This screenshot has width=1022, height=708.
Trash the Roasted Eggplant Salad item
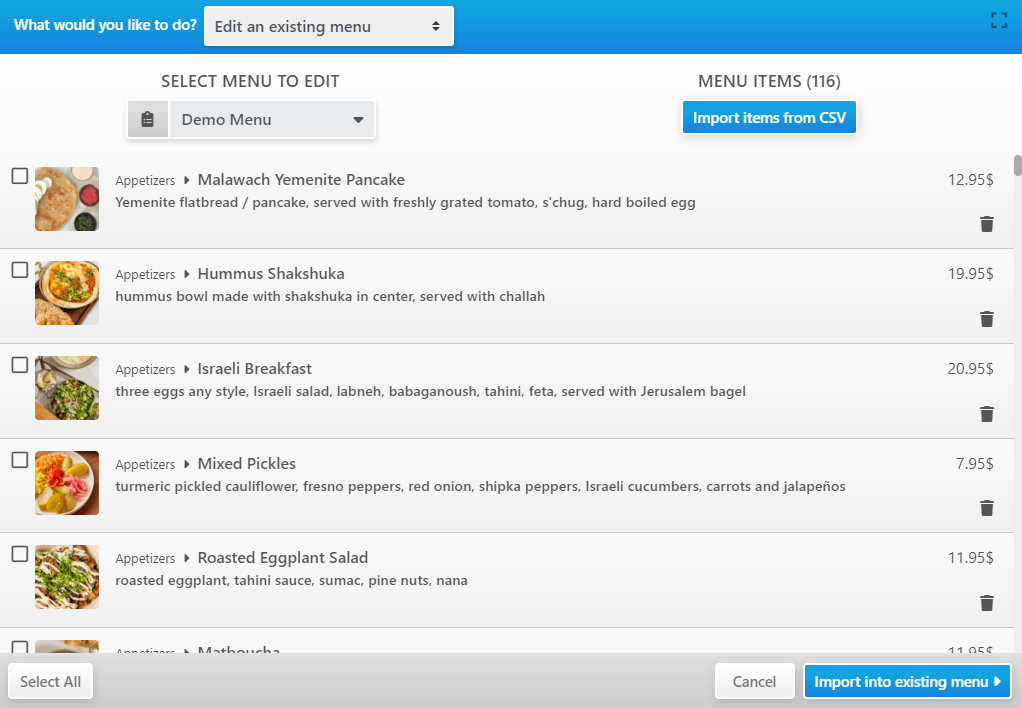pos(986,603)
